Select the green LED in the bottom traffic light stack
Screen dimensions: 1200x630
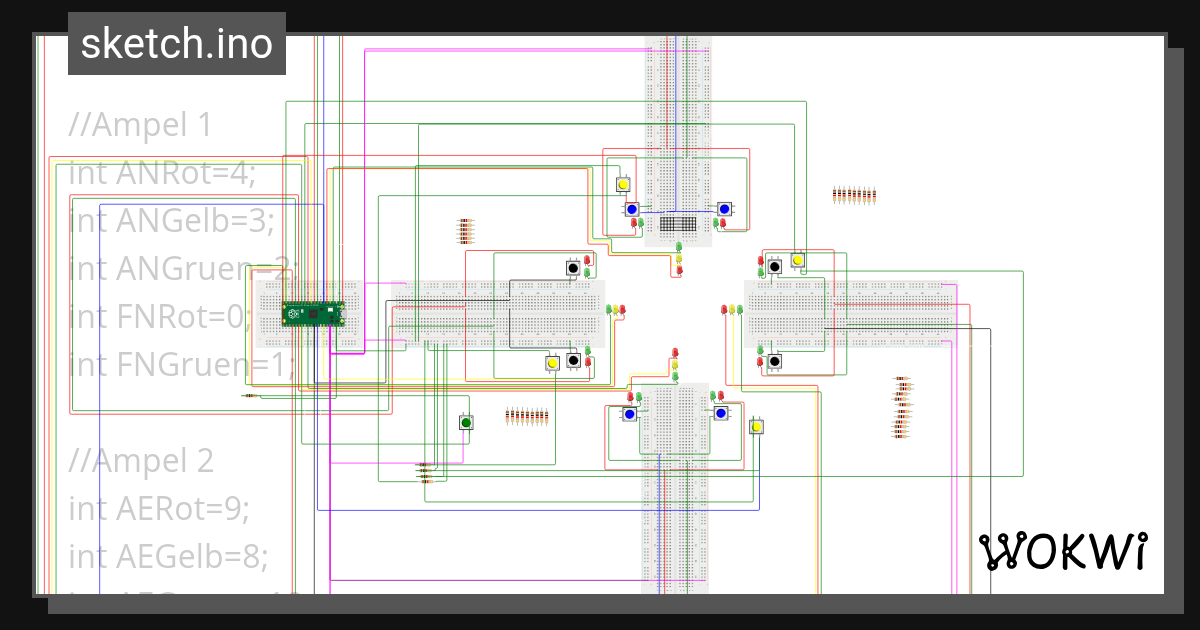point(675,377)
